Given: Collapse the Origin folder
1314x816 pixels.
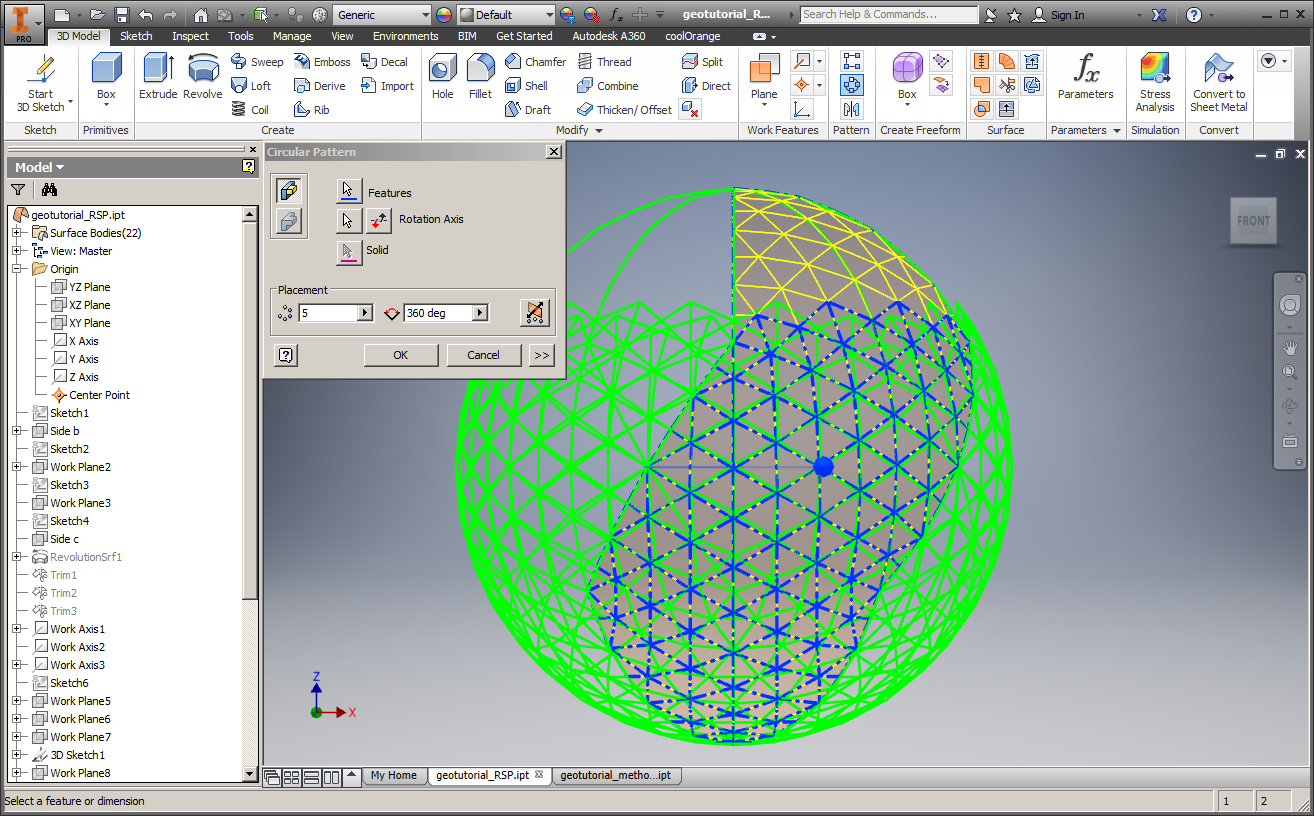Looking at the screenshot, I should point(17,269).
